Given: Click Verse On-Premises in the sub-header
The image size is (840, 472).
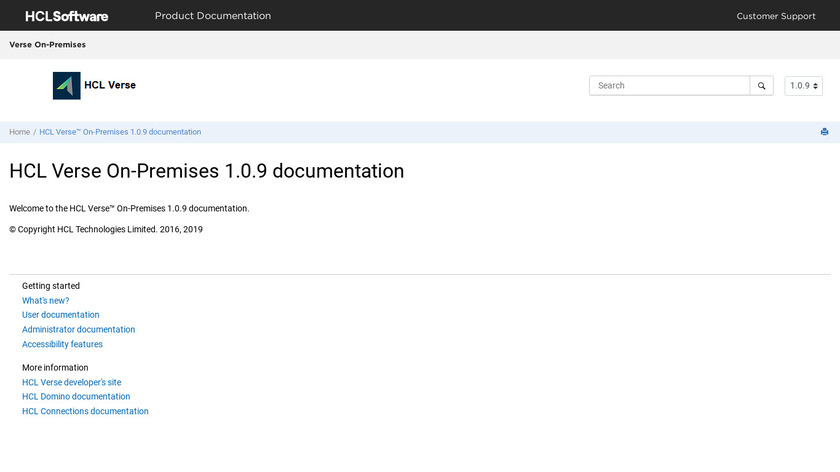Looking at the screenshot, I should (x=48, y=45).
